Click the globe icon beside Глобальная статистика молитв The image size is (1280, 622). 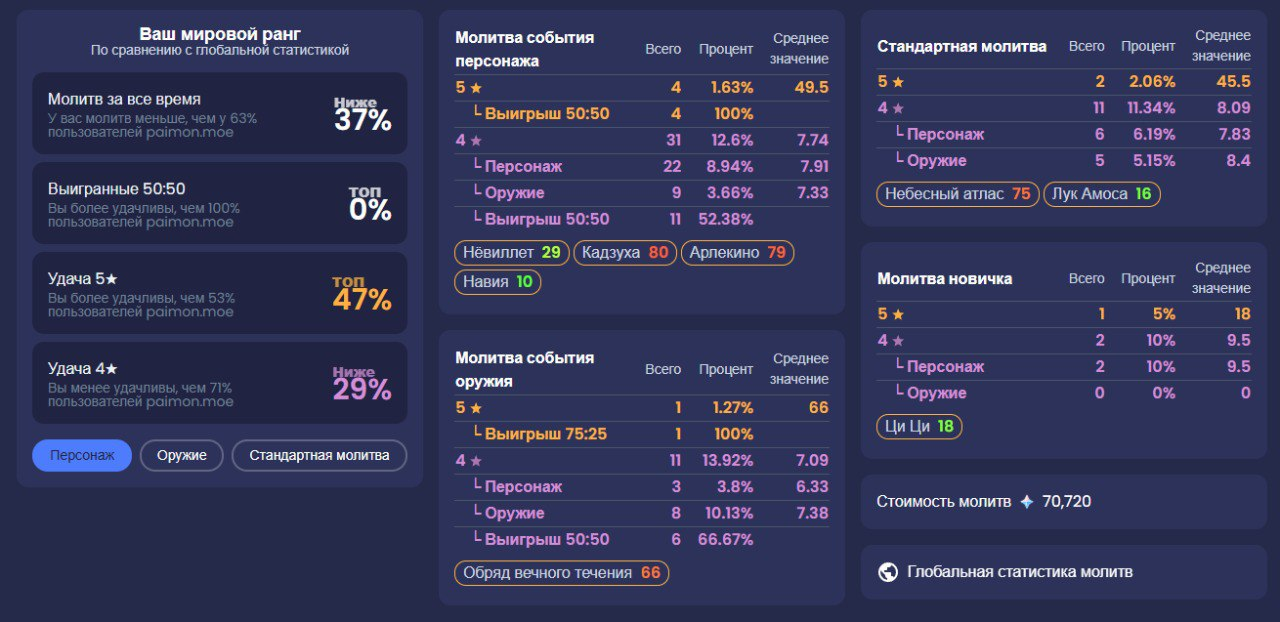(887, 572)
